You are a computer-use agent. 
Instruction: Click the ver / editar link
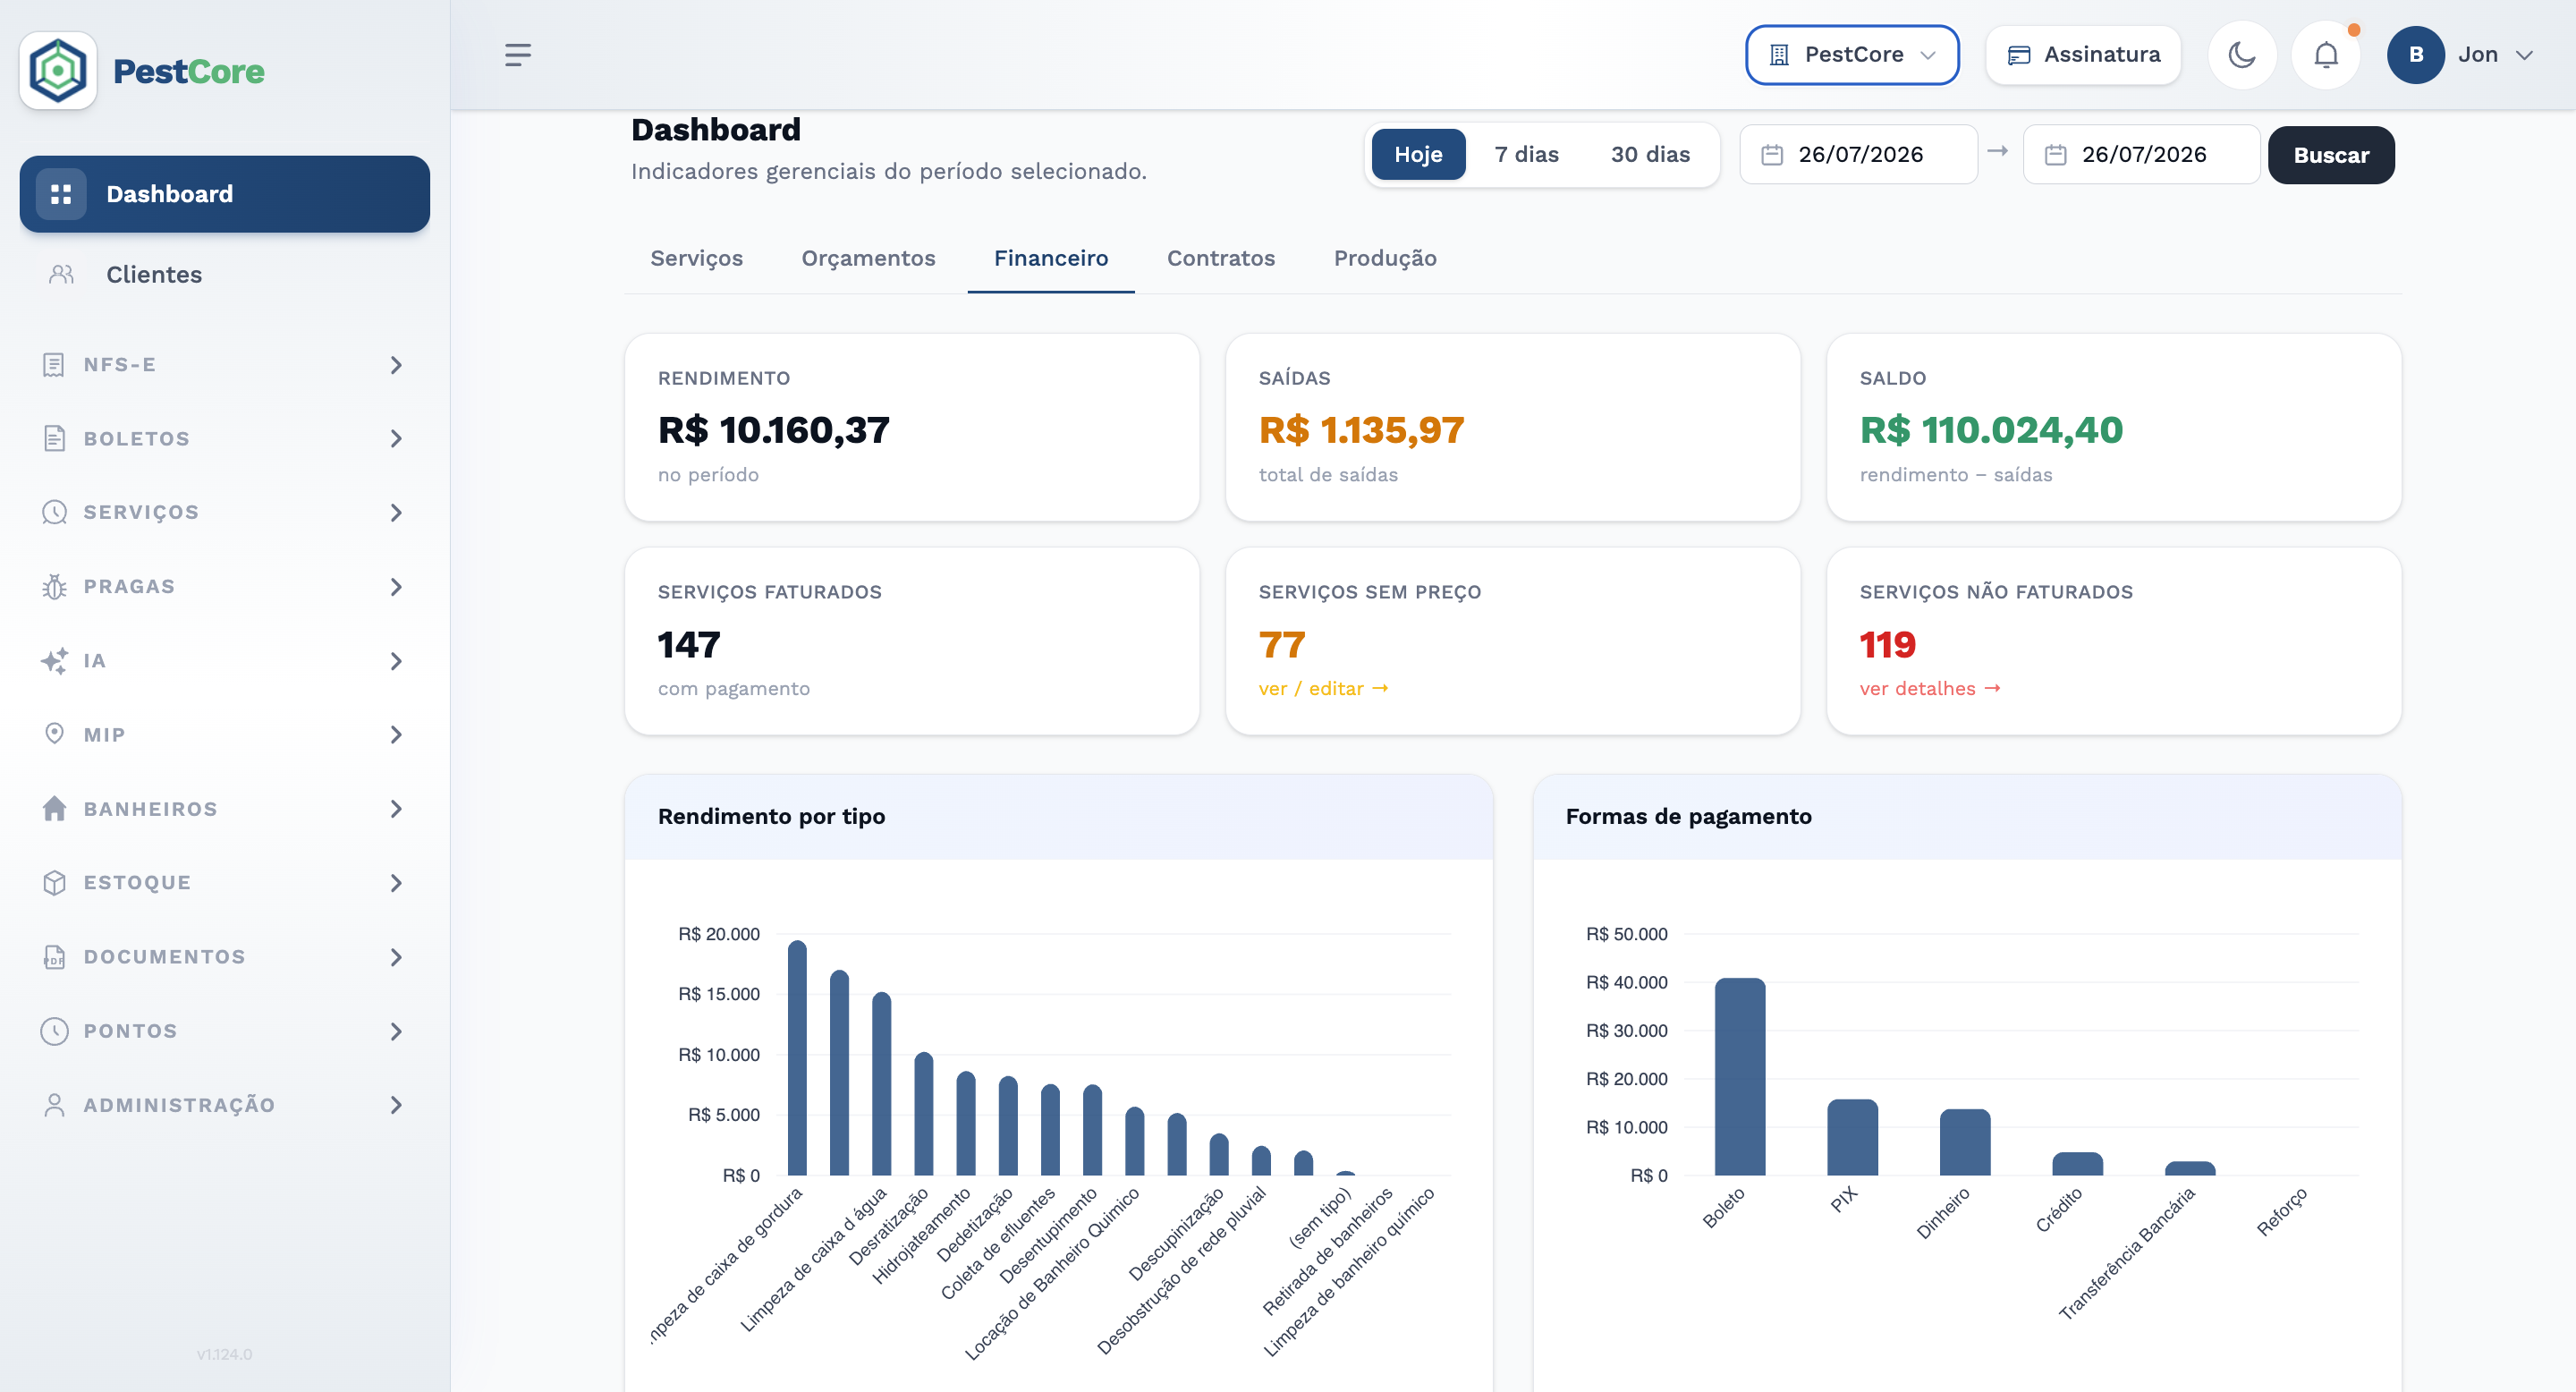pyautogui.click(x=1323, y=689)
